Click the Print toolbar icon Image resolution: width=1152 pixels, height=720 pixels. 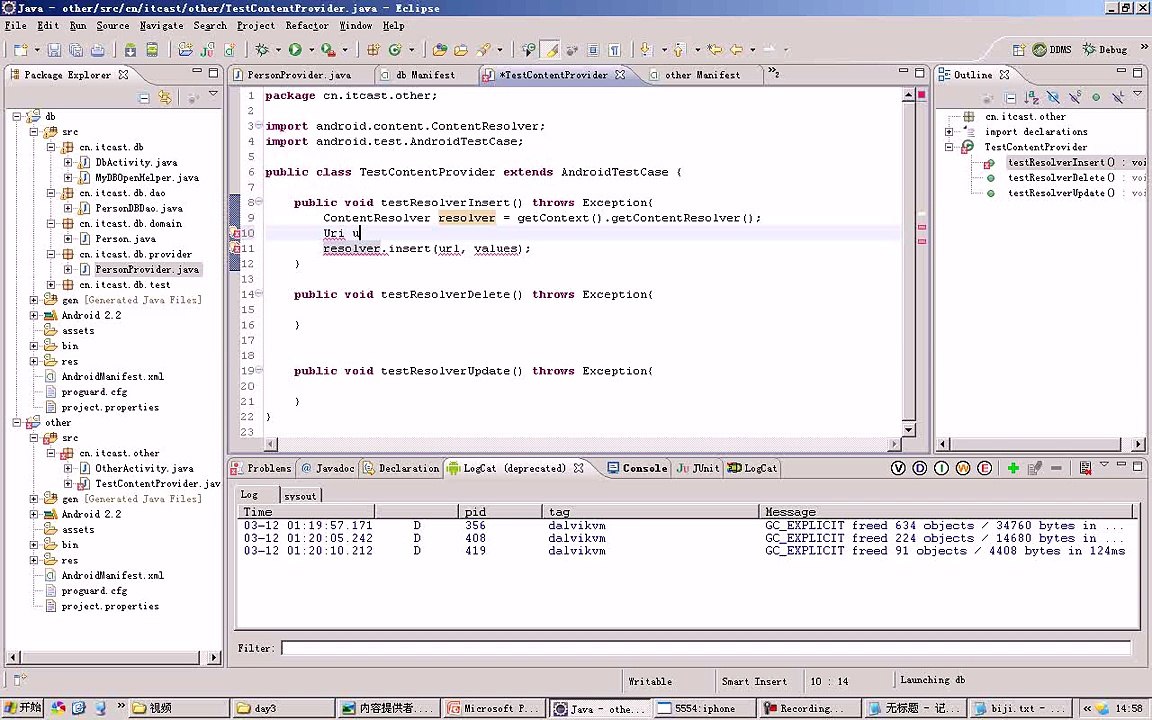click(98, 50)
